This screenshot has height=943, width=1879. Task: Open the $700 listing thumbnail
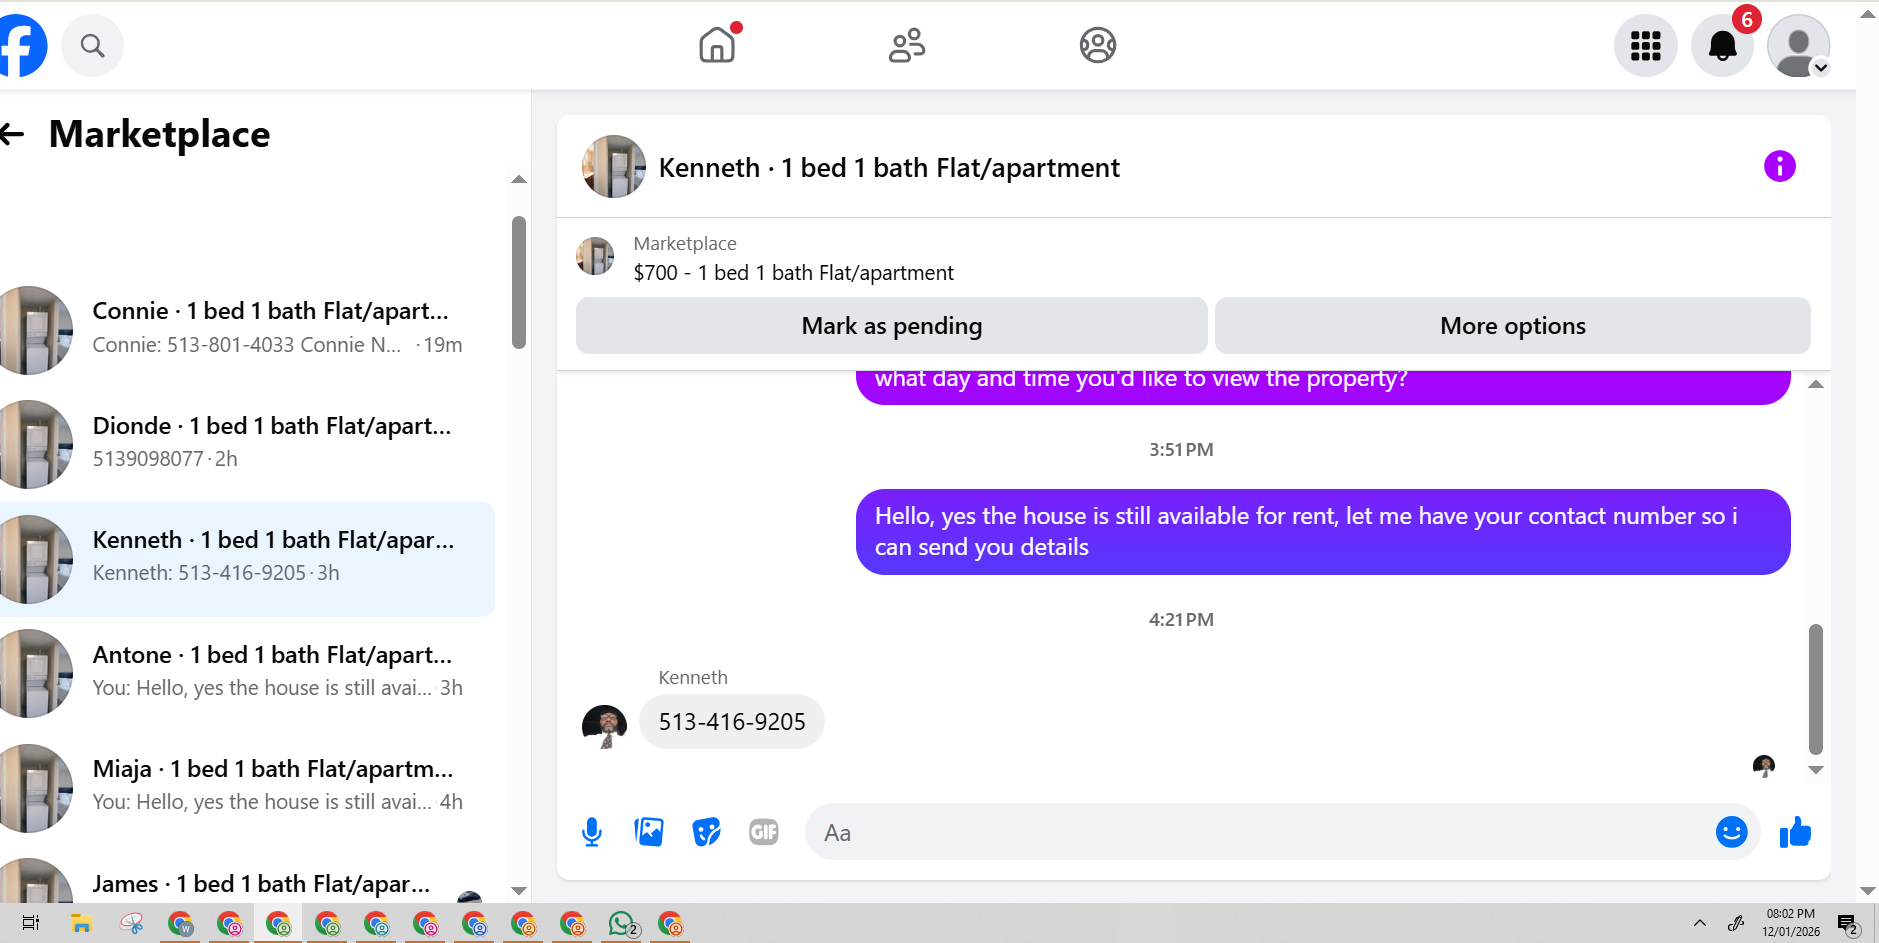(x=595, y=256)
